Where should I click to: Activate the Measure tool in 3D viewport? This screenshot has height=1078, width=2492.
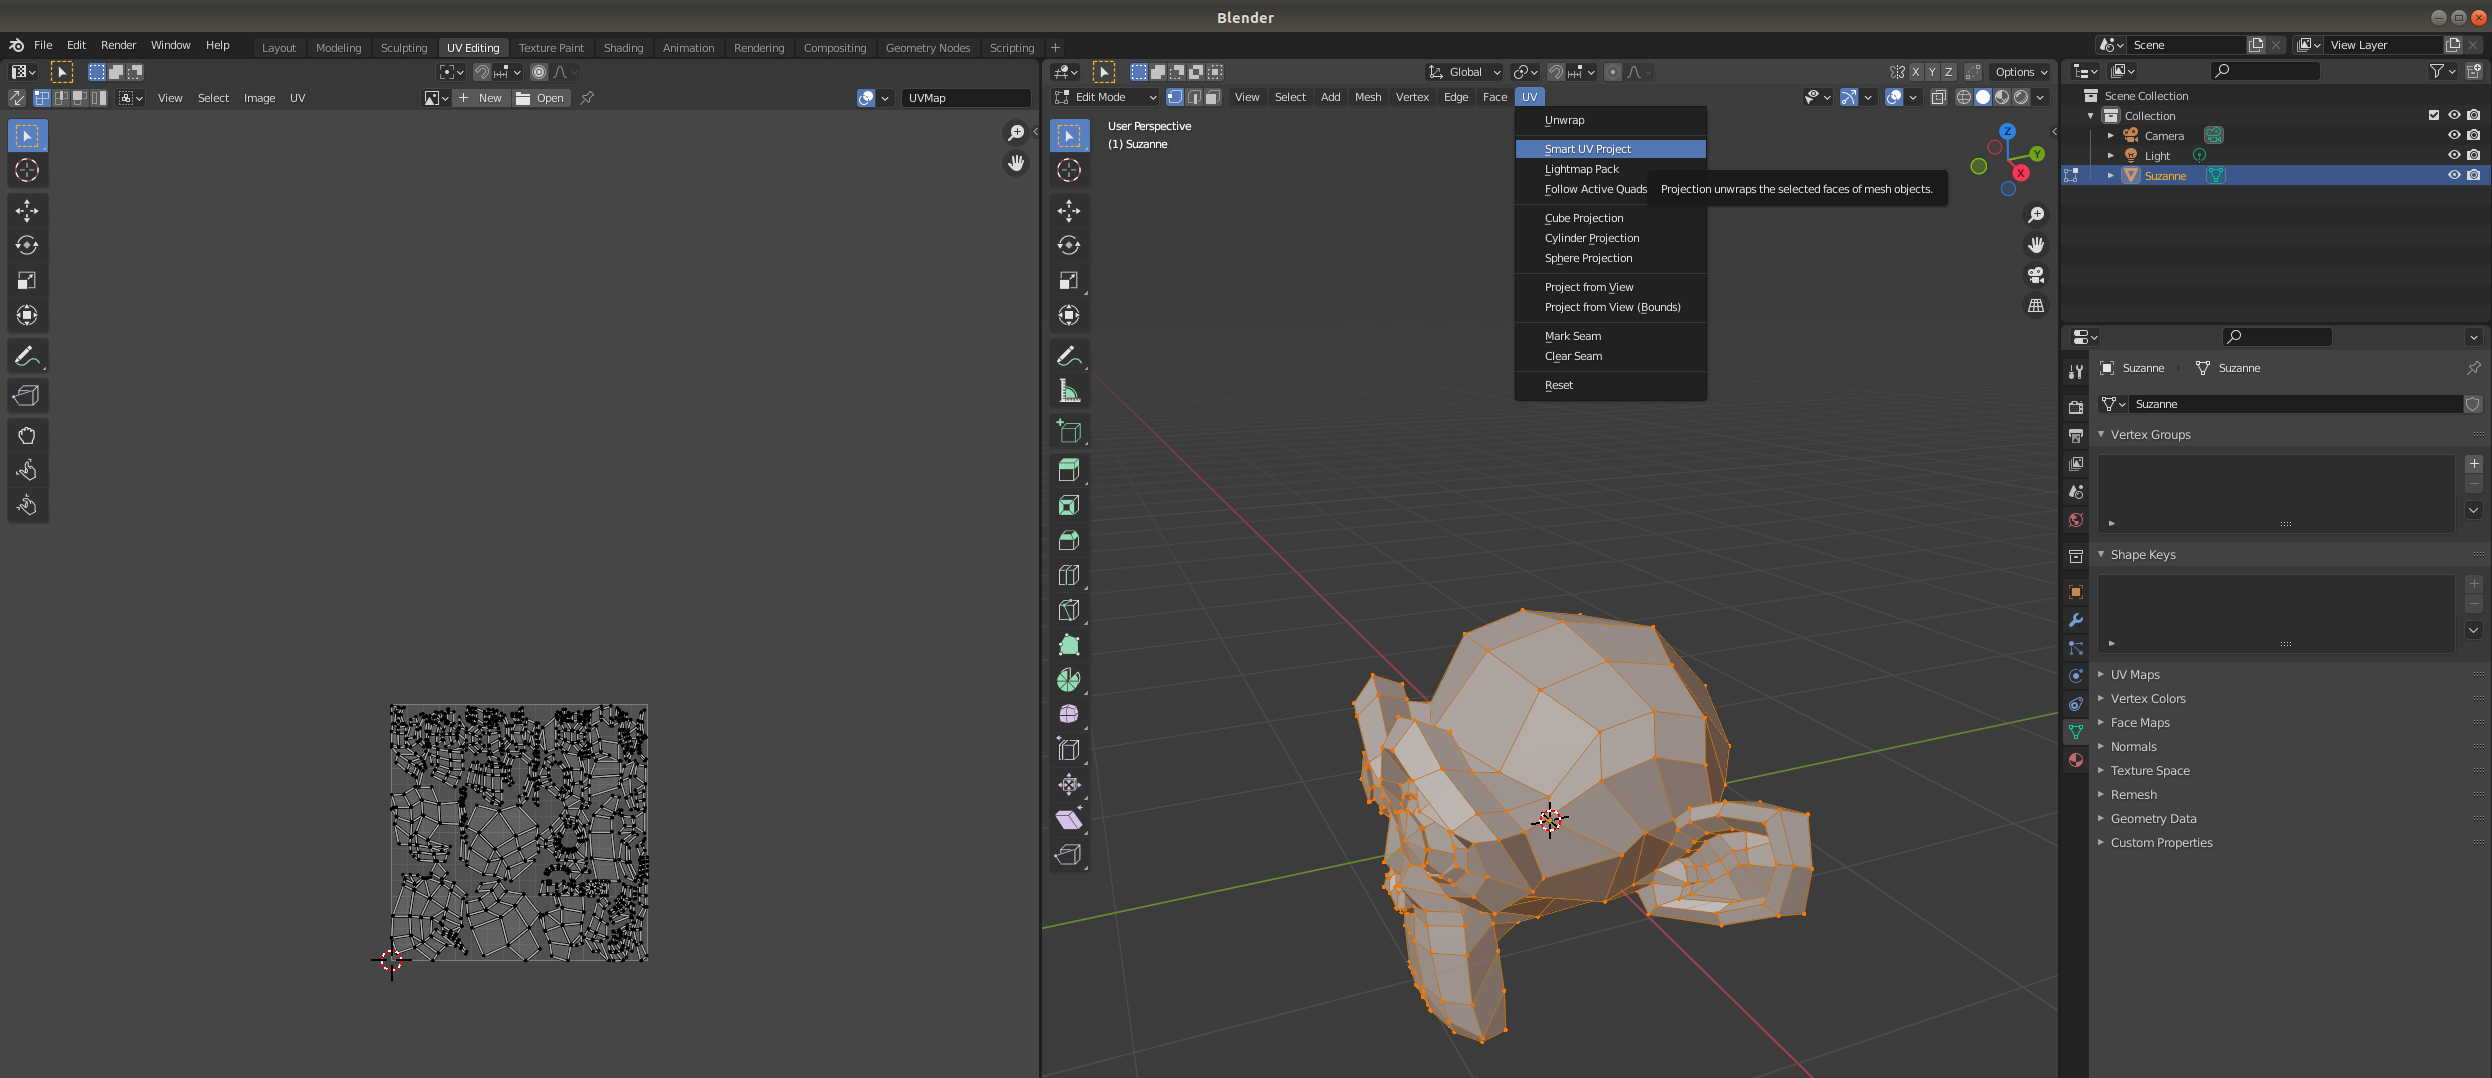click(x=1069, y=391)
